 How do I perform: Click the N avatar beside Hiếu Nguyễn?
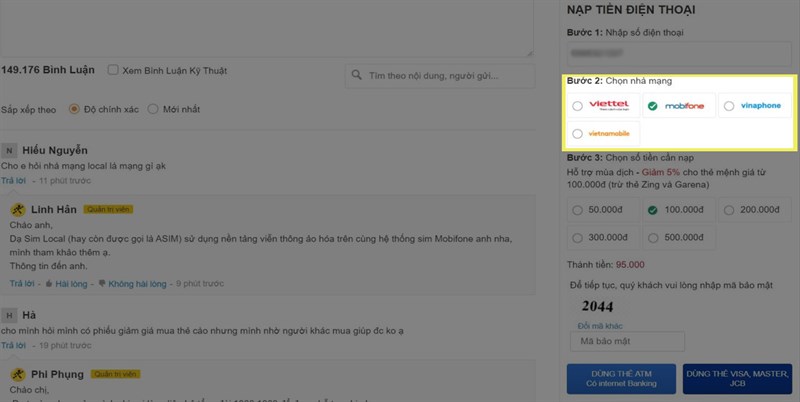[x=9, y=150]
